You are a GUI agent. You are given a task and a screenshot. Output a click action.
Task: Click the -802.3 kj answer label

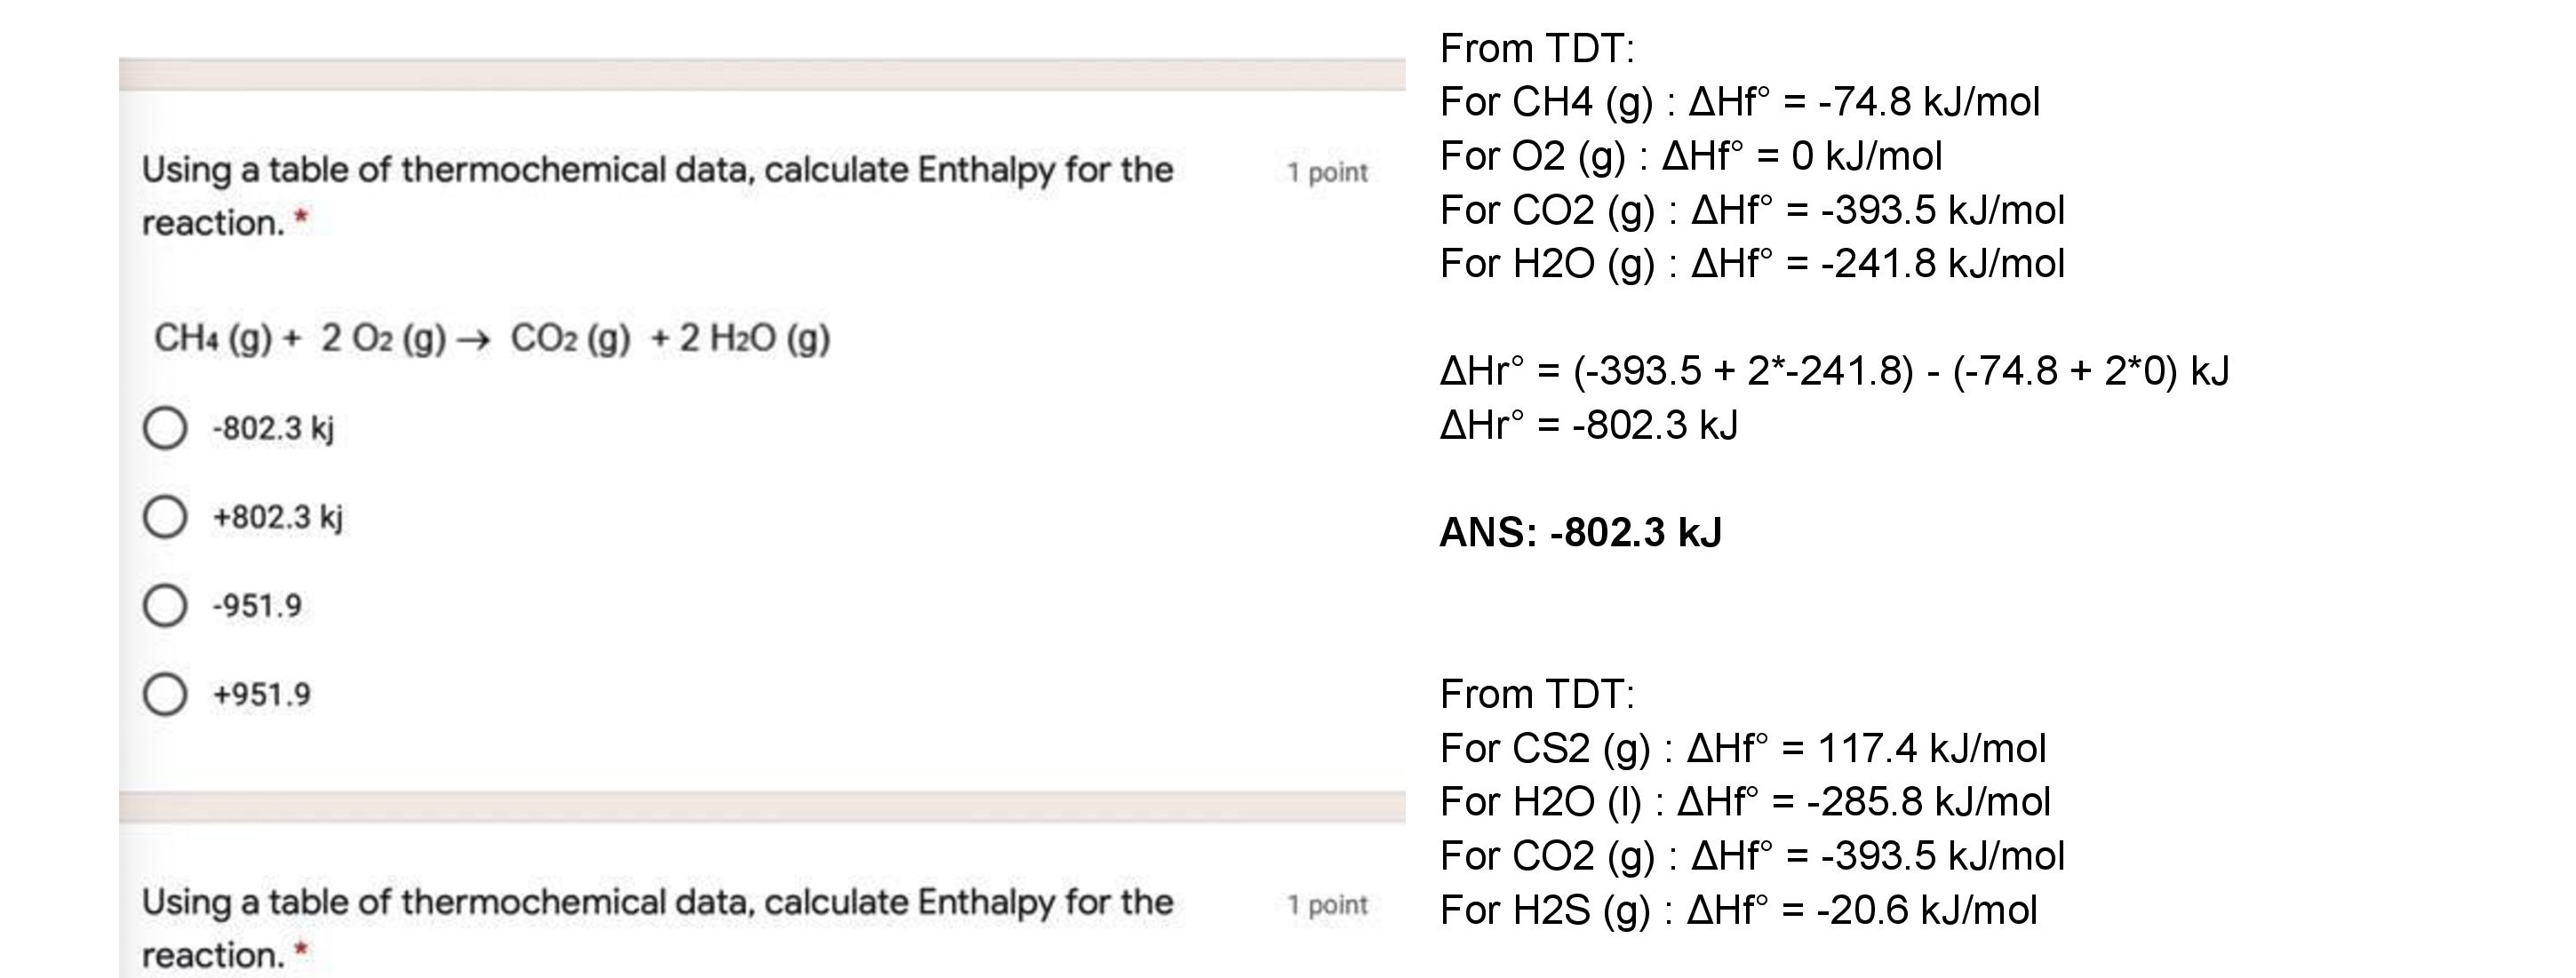point(273,428)
